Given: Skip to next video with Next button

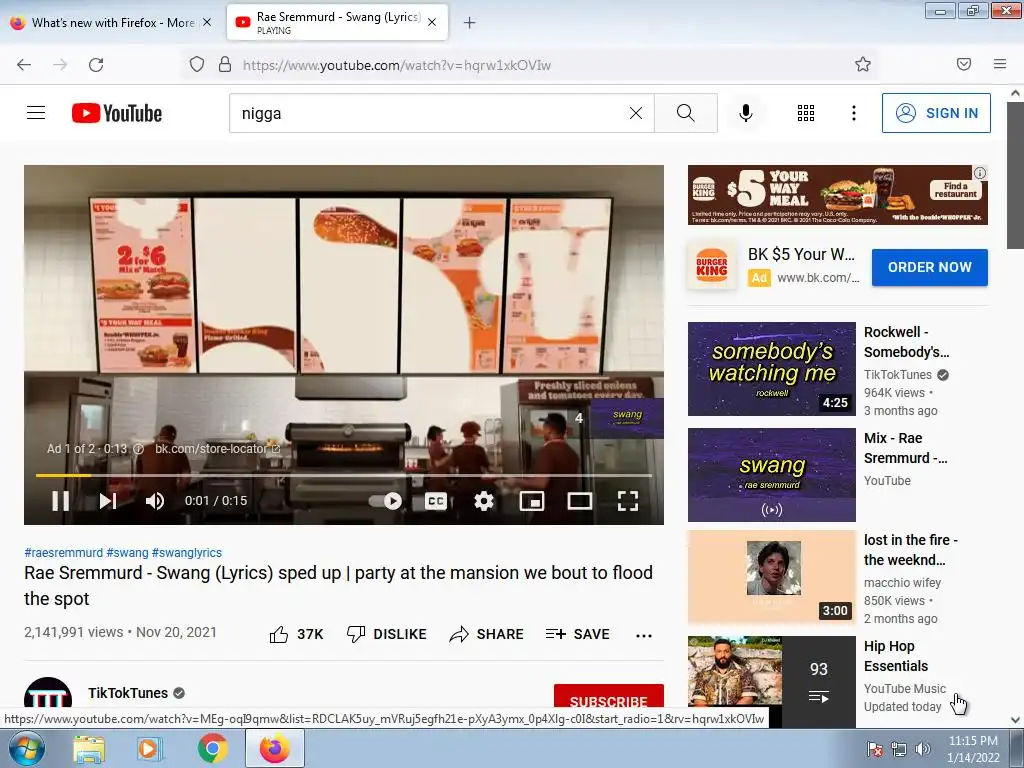Looking at the screenshot, I should tap(108, 501).
